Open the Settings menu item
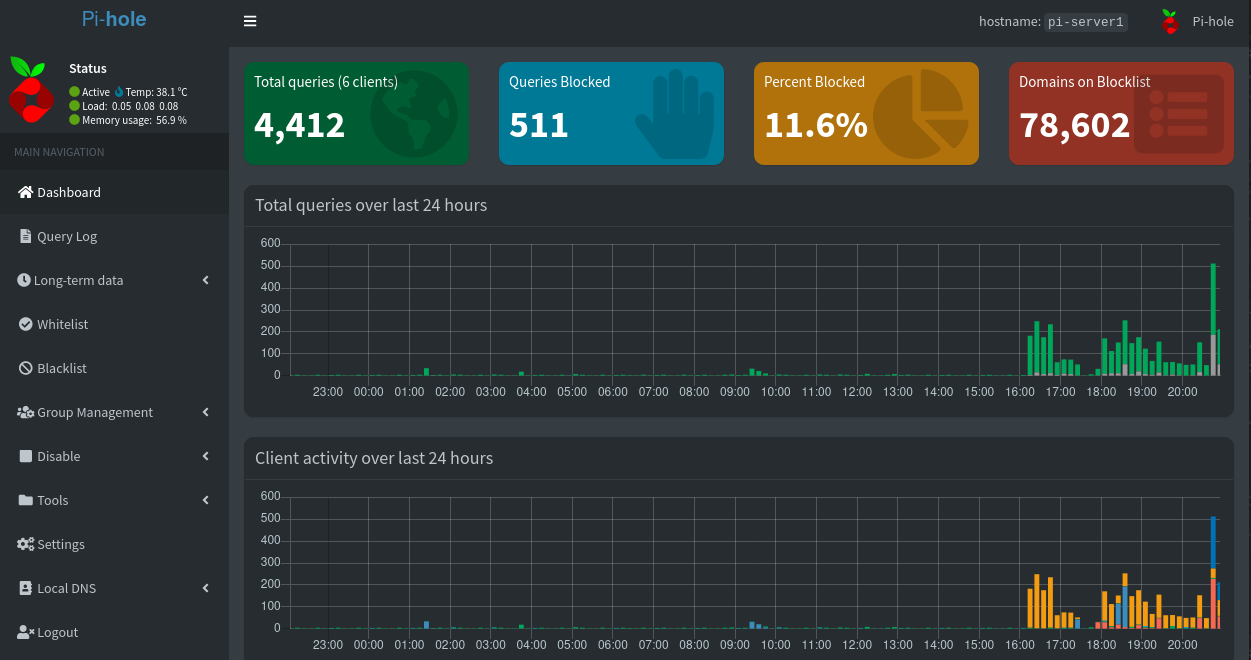The height and width of the screenshot is (660, 1251). (114, 544)
